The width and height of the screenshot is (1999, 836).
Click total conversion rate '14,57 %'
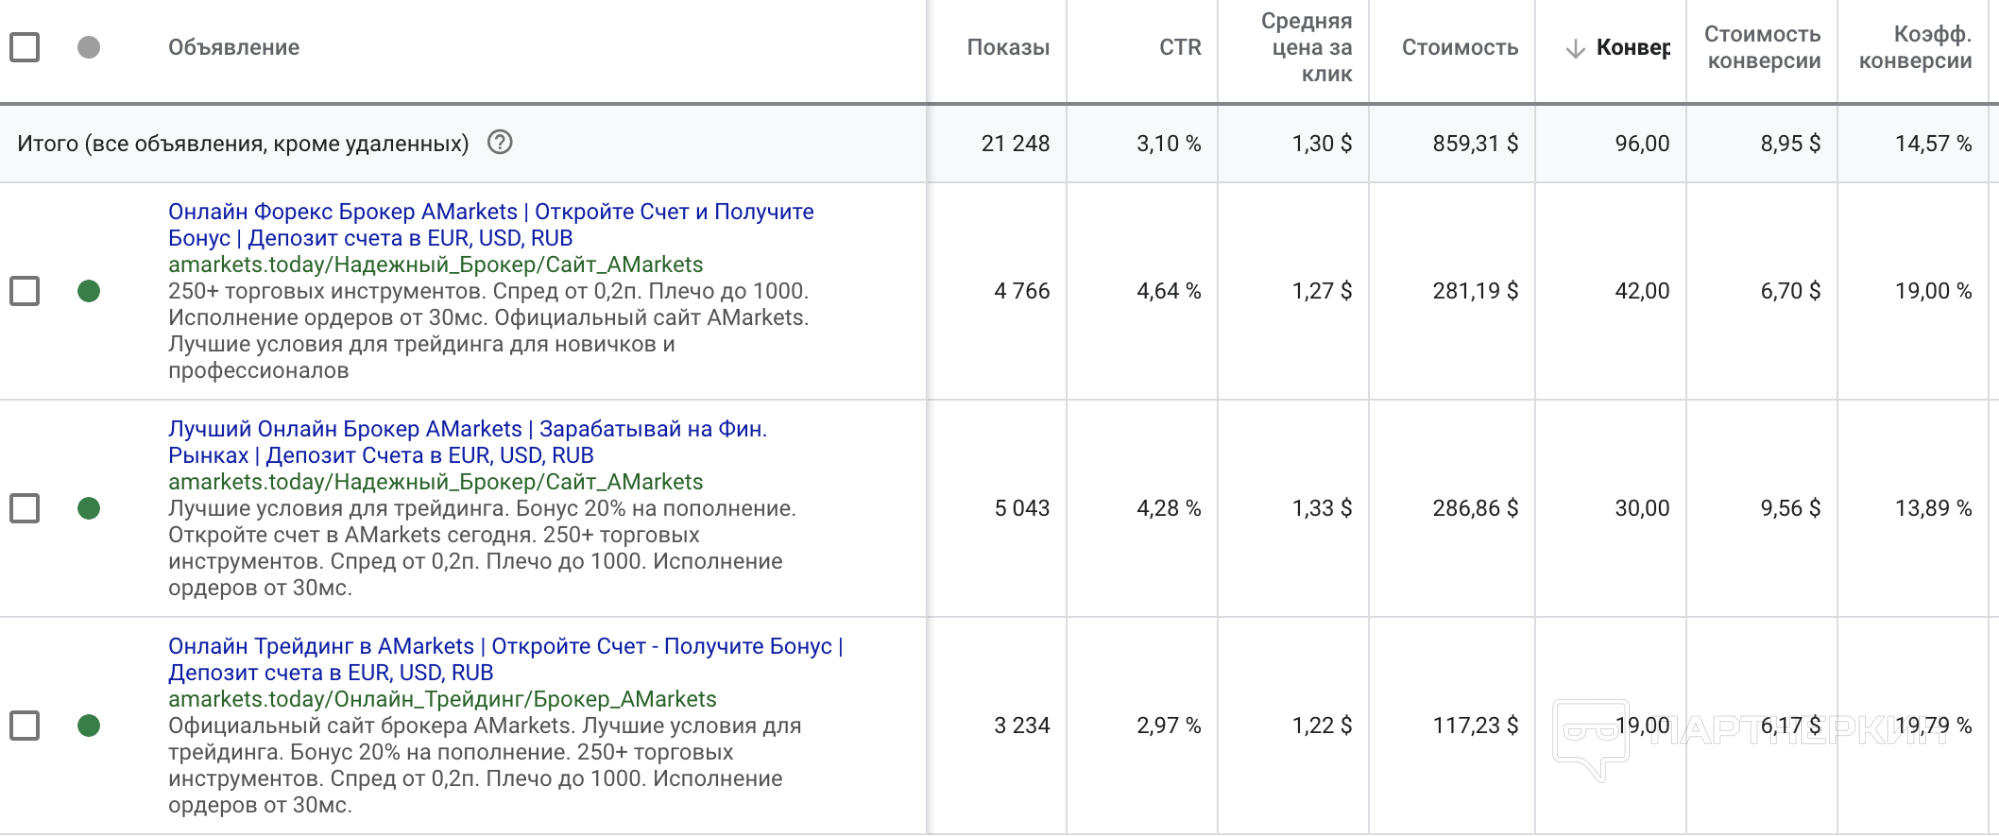coord(1933,143)
